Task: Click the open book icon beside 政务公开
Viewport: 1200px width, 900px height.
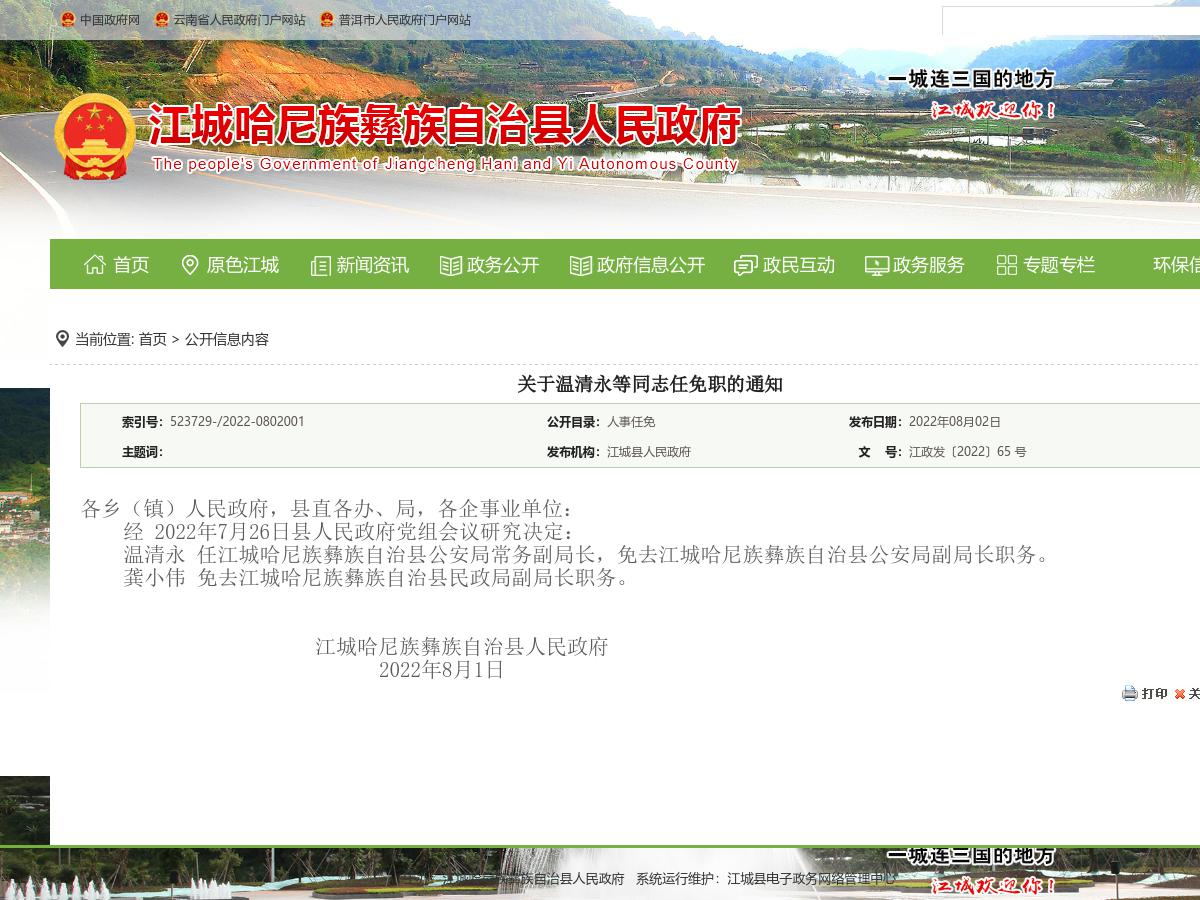Action: coord(451,265)
